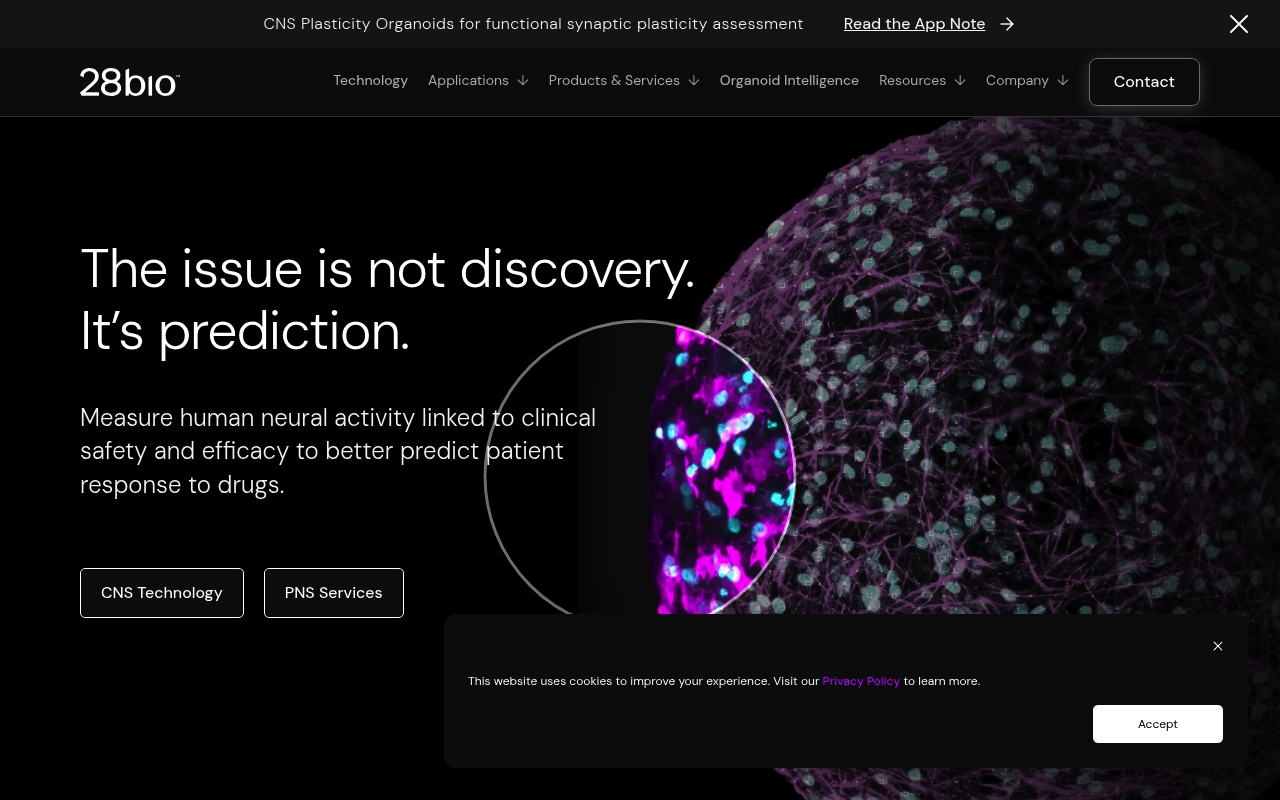Click the 'Measure human neural activity' paragraph
The width and height of the screenshot is (1280, 800).
click(338, 451)
